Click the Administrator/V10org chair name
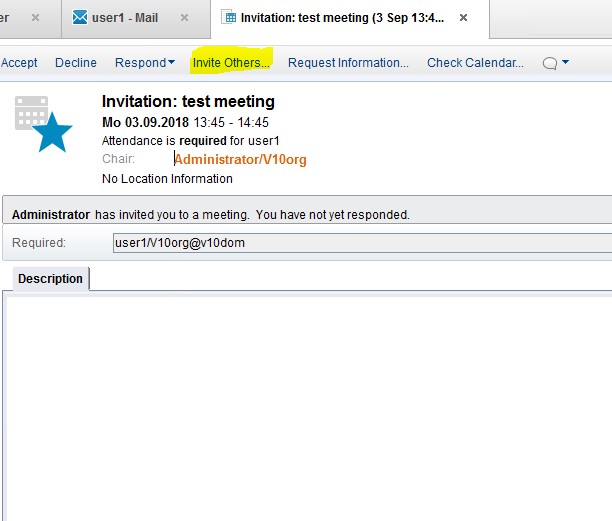 pyautogui.click(x=240, y=160)
